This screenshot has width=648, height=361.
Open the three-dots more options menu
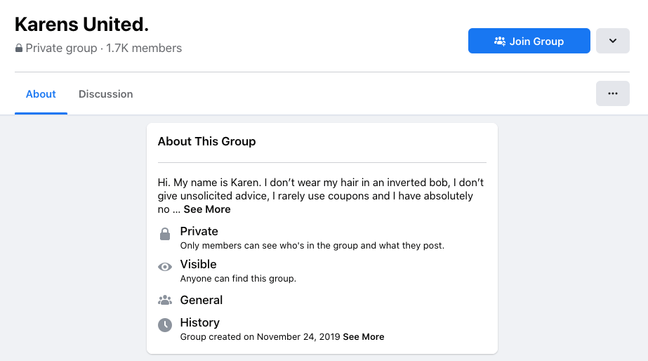click(x=612, y=94)
